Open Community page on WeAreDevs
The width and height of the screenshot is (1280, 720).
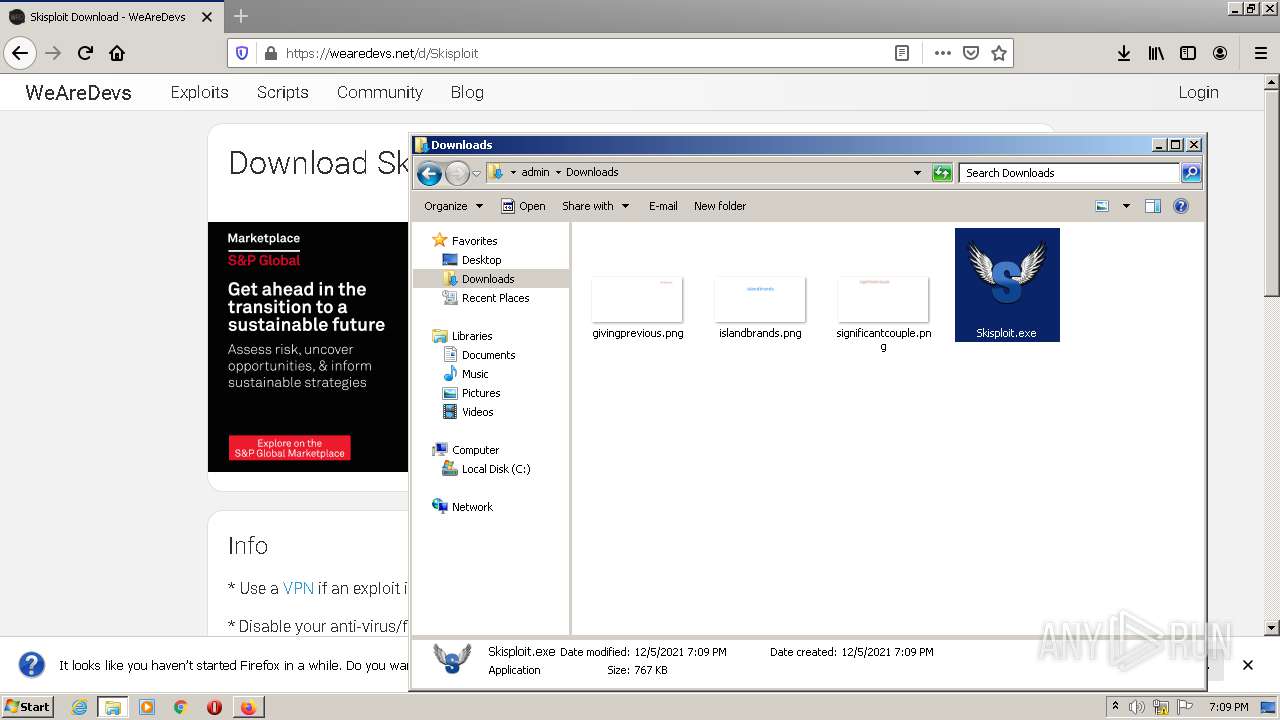coord(379,92)
